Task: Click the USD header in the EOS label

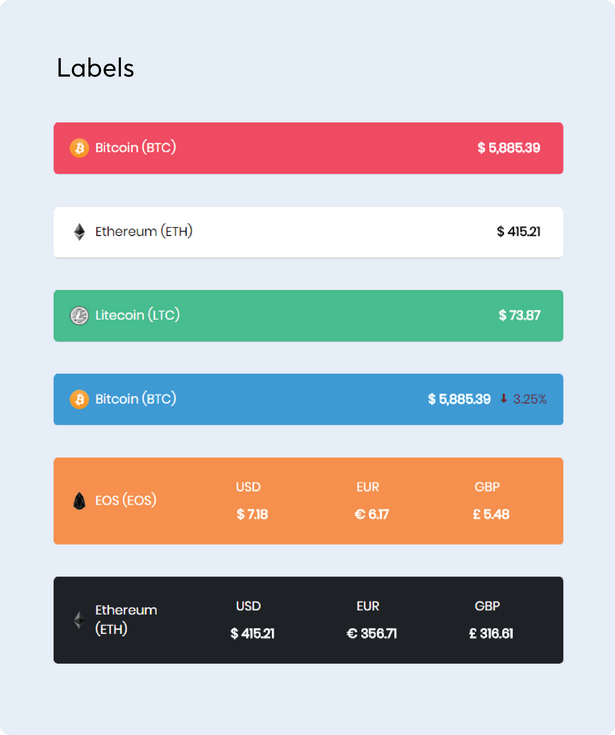Action: [x=248, y=487]
